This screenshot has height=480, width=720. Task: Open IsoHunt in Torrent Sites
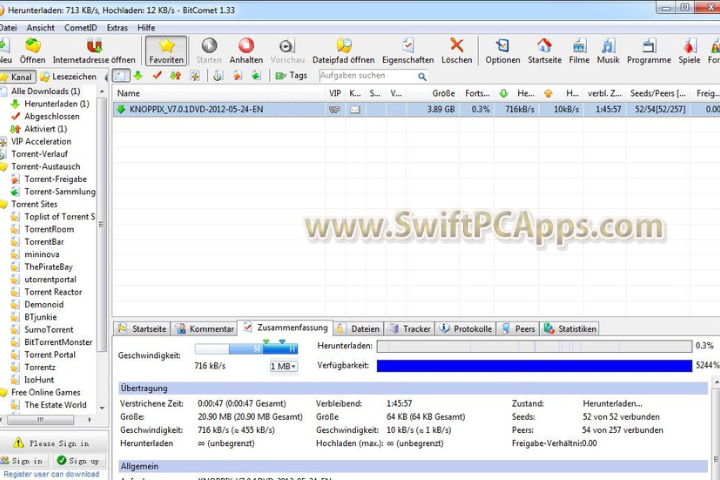39,380
